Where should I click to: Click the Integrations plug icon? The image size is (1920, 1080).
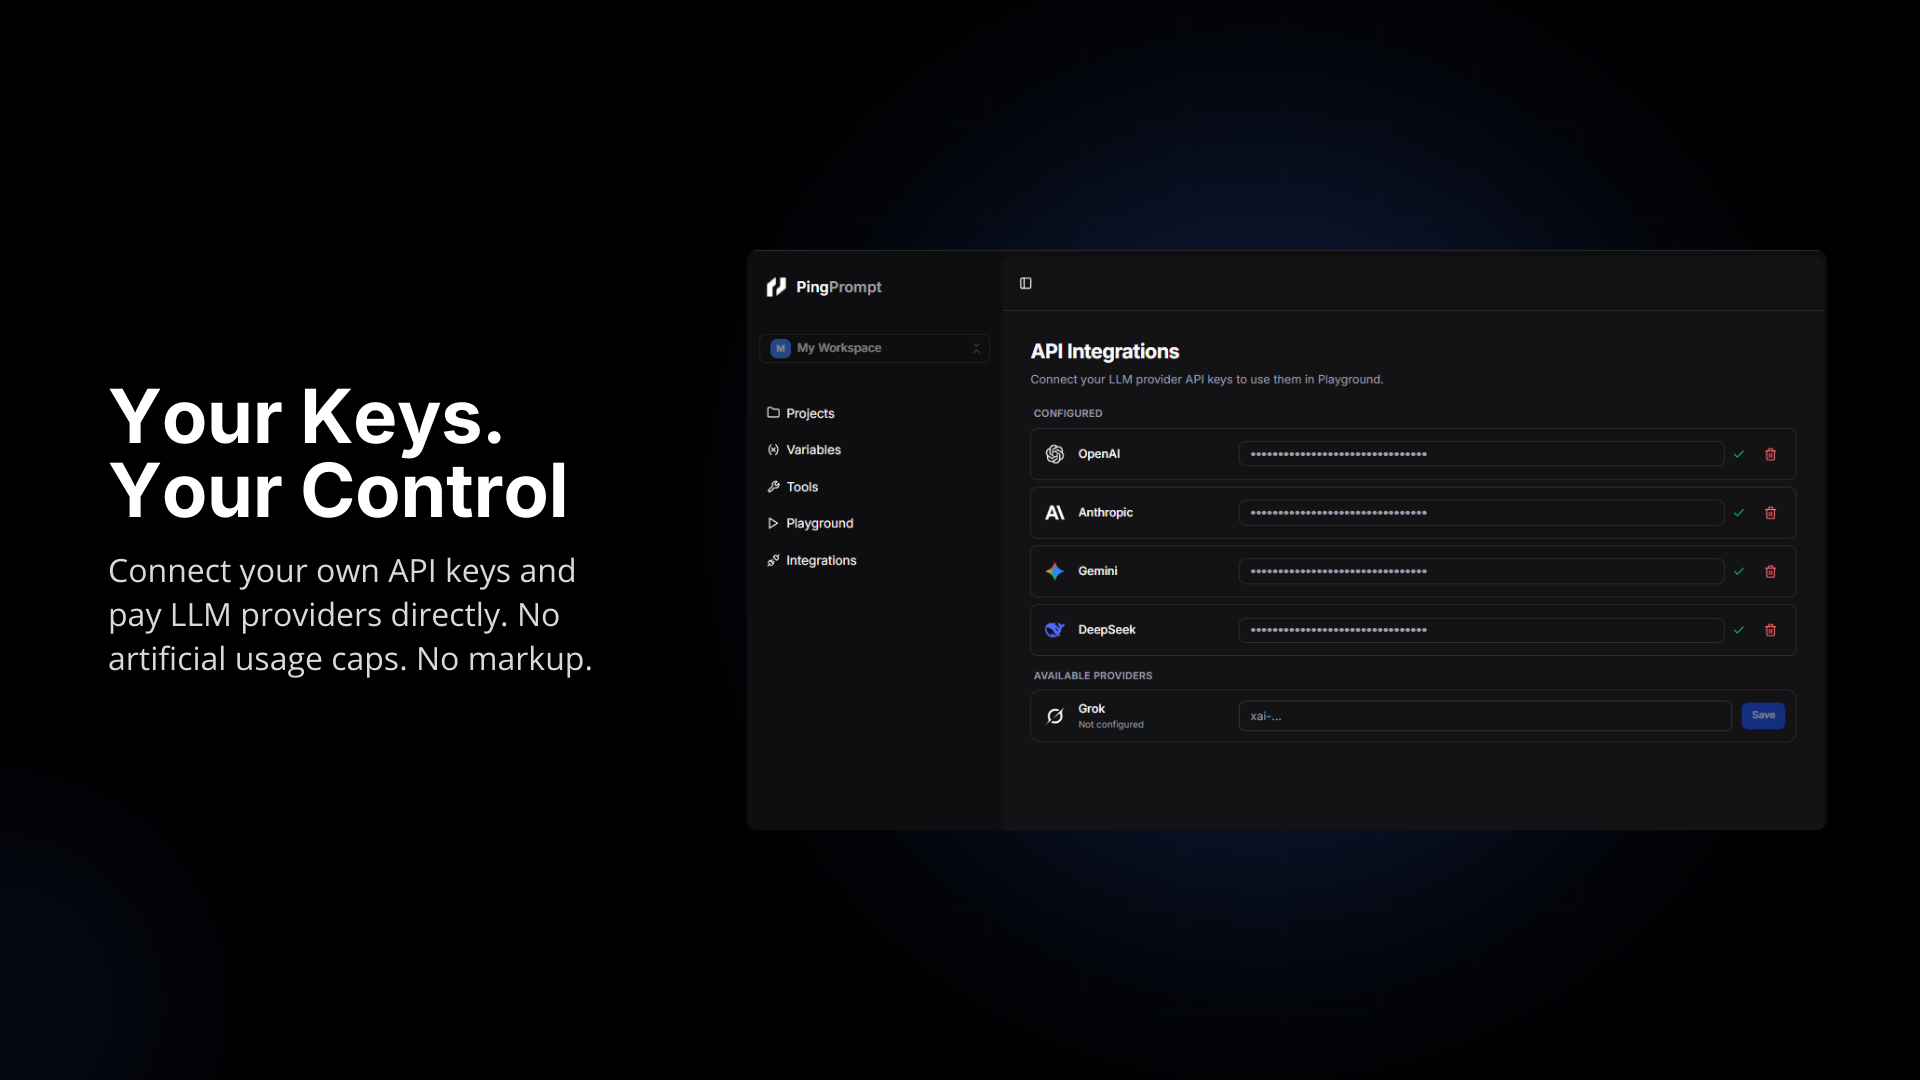pyautogui.click(x=774, y=560)
